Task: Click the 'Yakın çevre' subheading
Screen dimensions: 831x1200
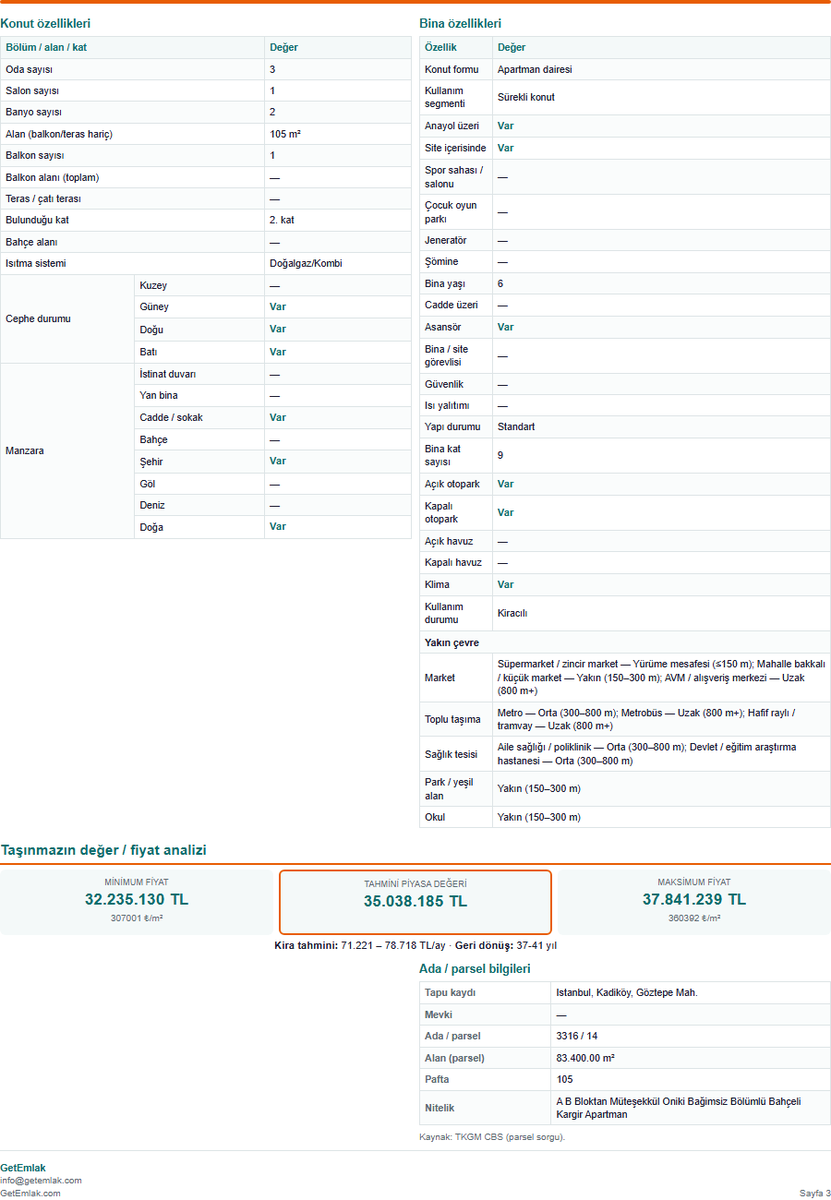Action: [x=451, y=643]
